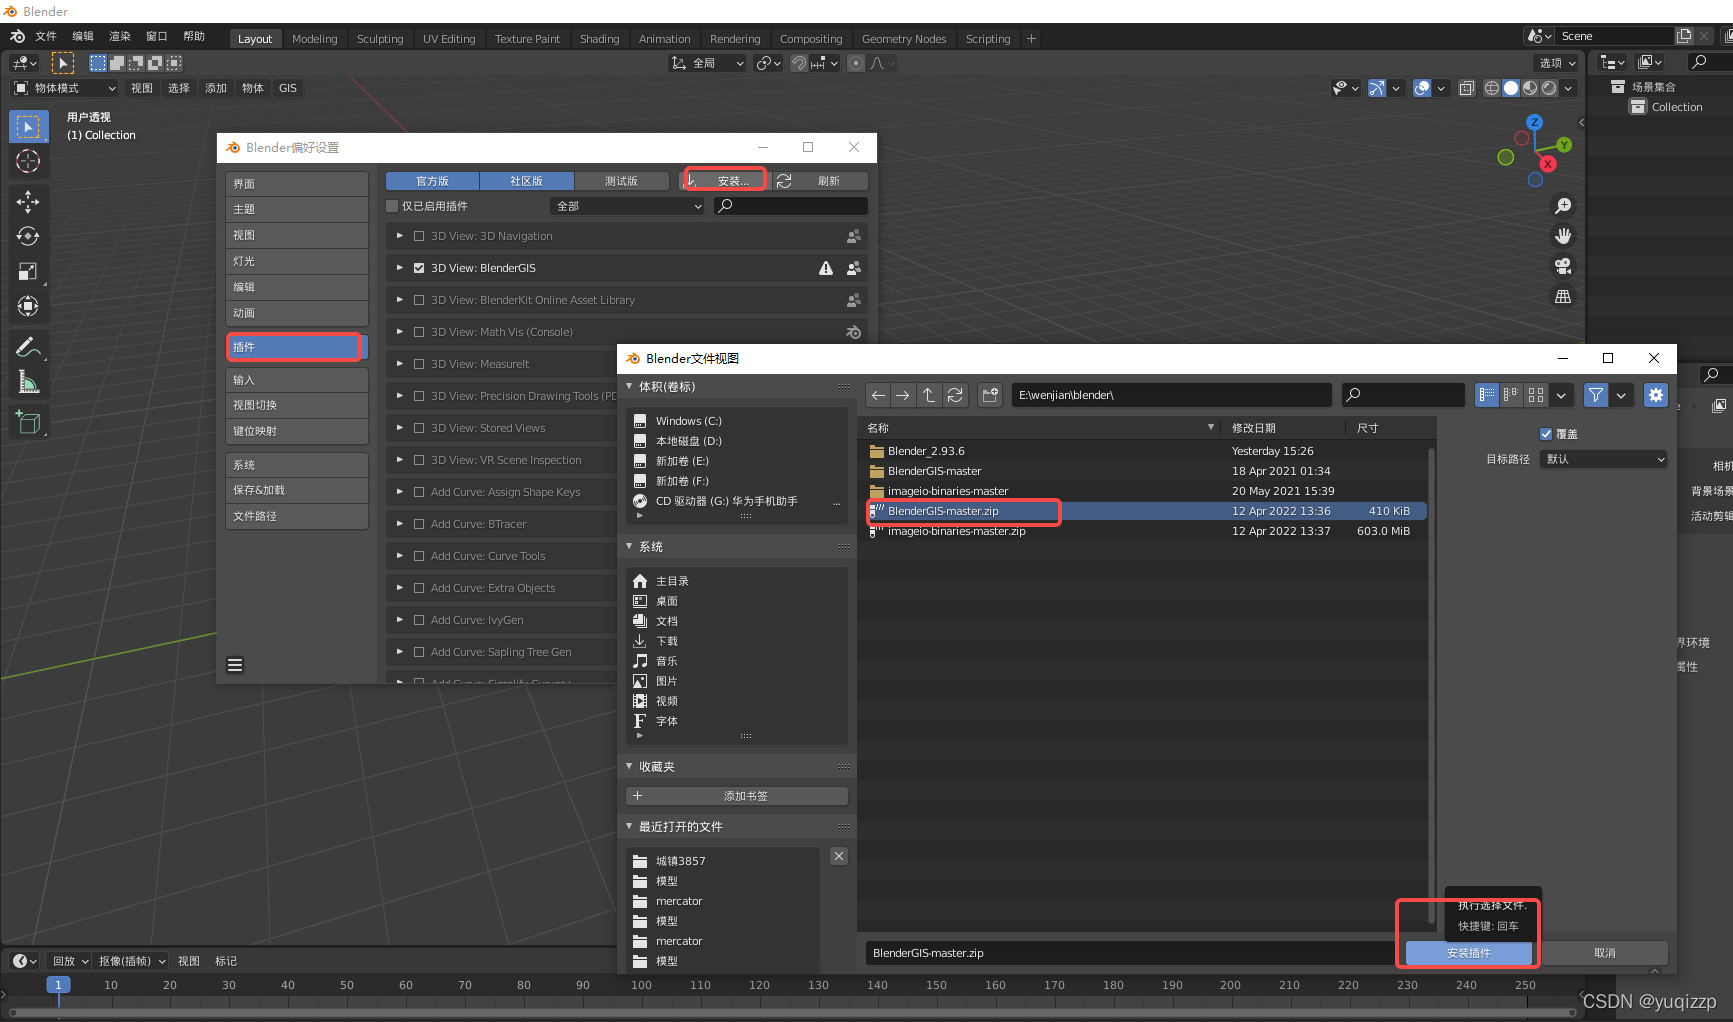
Task: Click the 安装插件 button
Action: [1468, 953]
